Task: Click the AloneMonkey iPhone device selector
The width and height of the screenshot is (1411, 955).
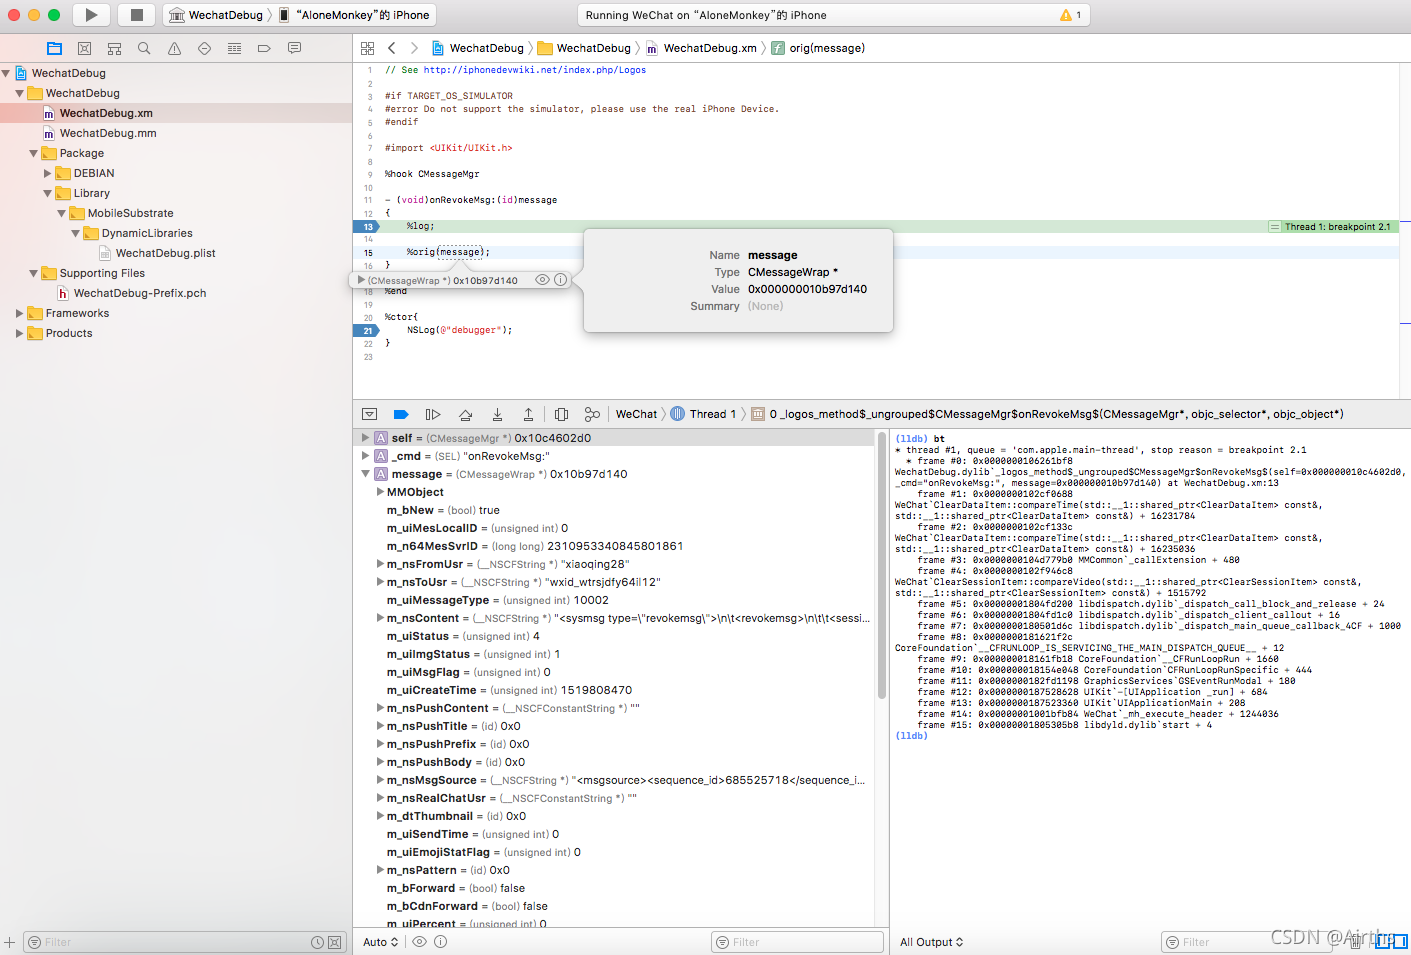Action: (354, 15)
